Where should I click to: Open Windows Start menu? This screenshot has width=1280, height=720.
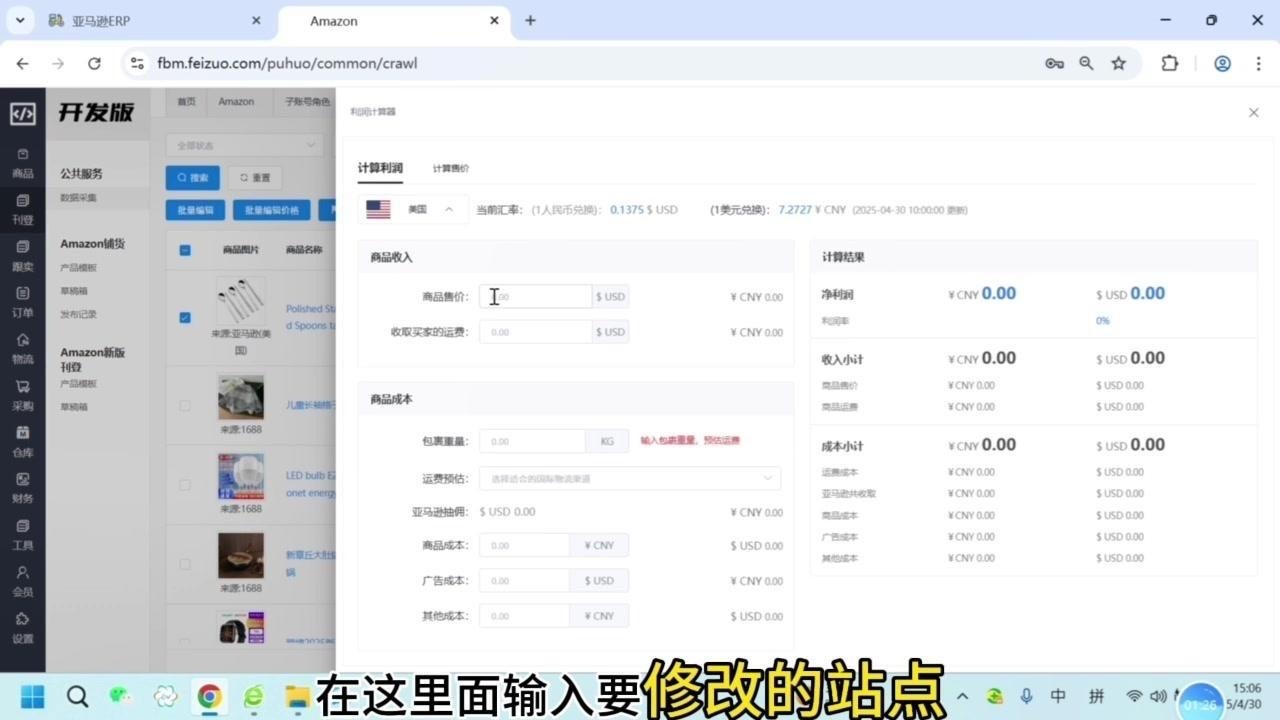point(32,696)
